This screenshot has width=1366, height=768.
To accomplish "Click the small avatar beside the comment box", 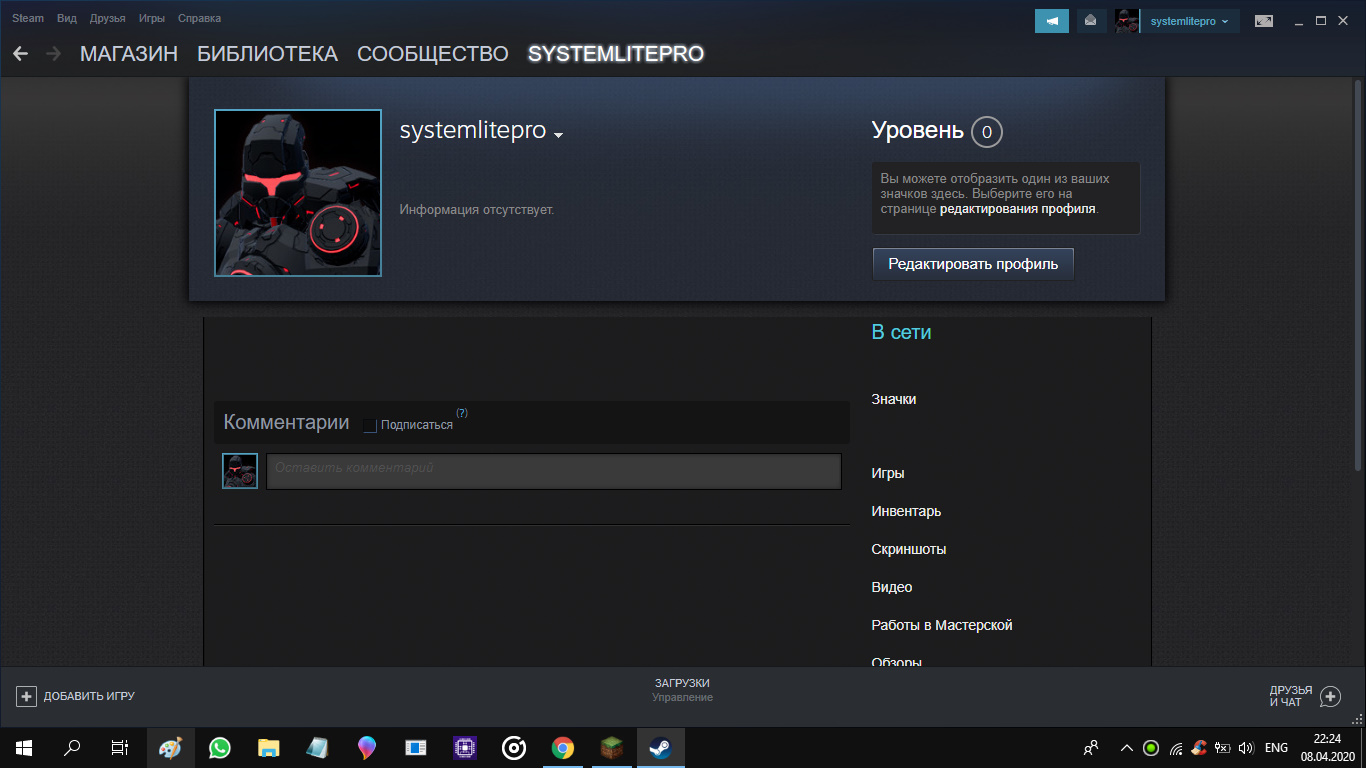I will (x=240, y=471).
